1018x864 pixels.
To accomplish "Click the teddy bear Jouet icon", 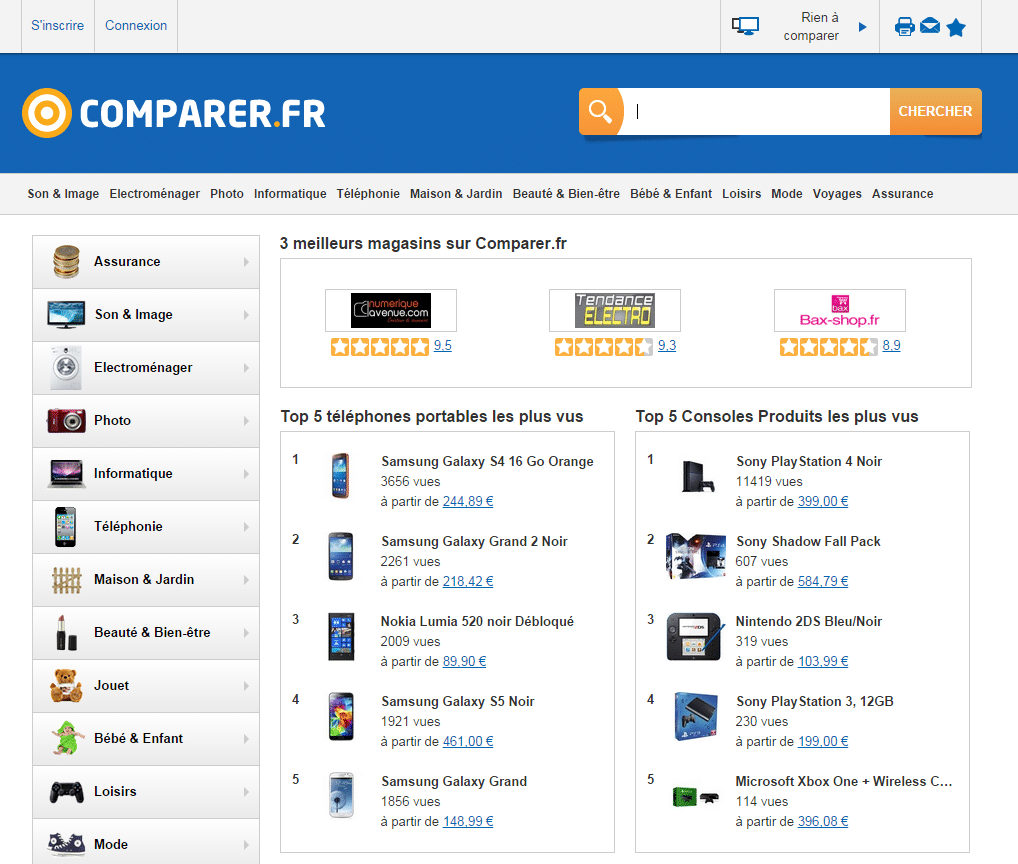I will pos(66,686).
